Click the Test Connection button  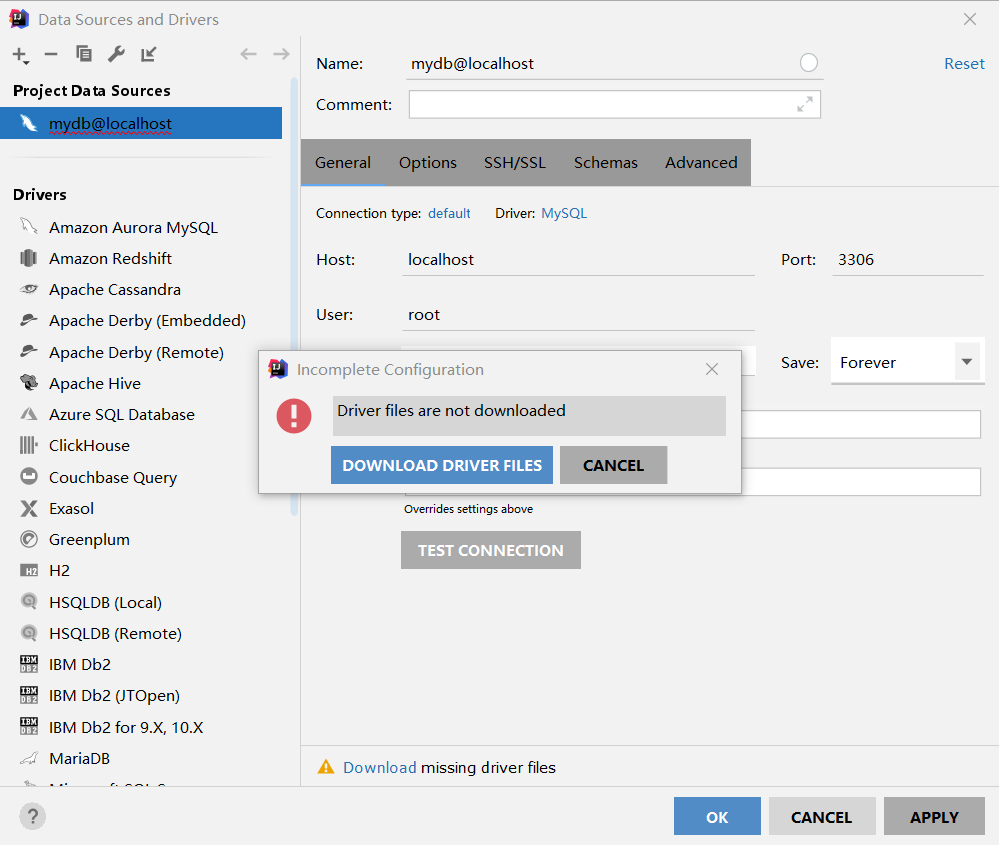pos(491,550)
